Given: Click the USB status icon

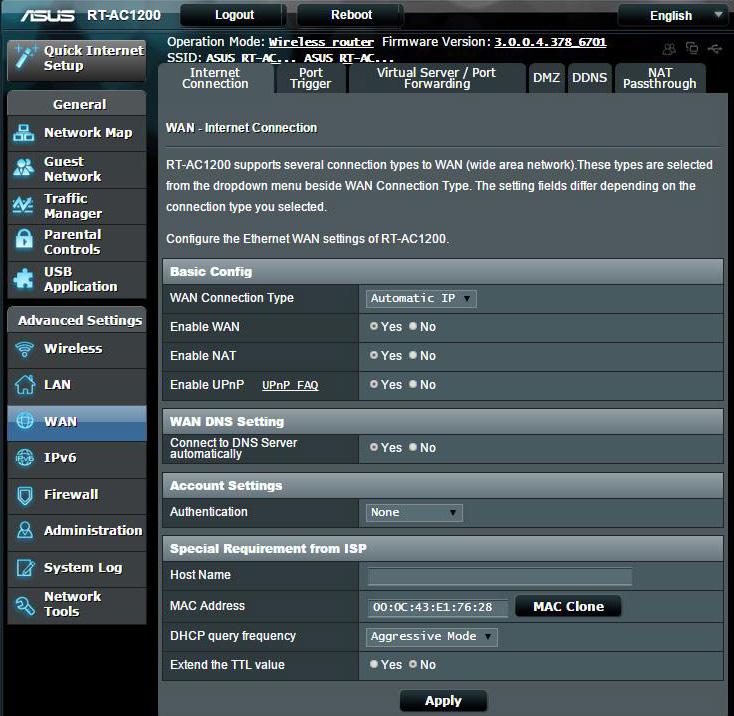Looking at the screenshot, I should [x=715, y=48].
